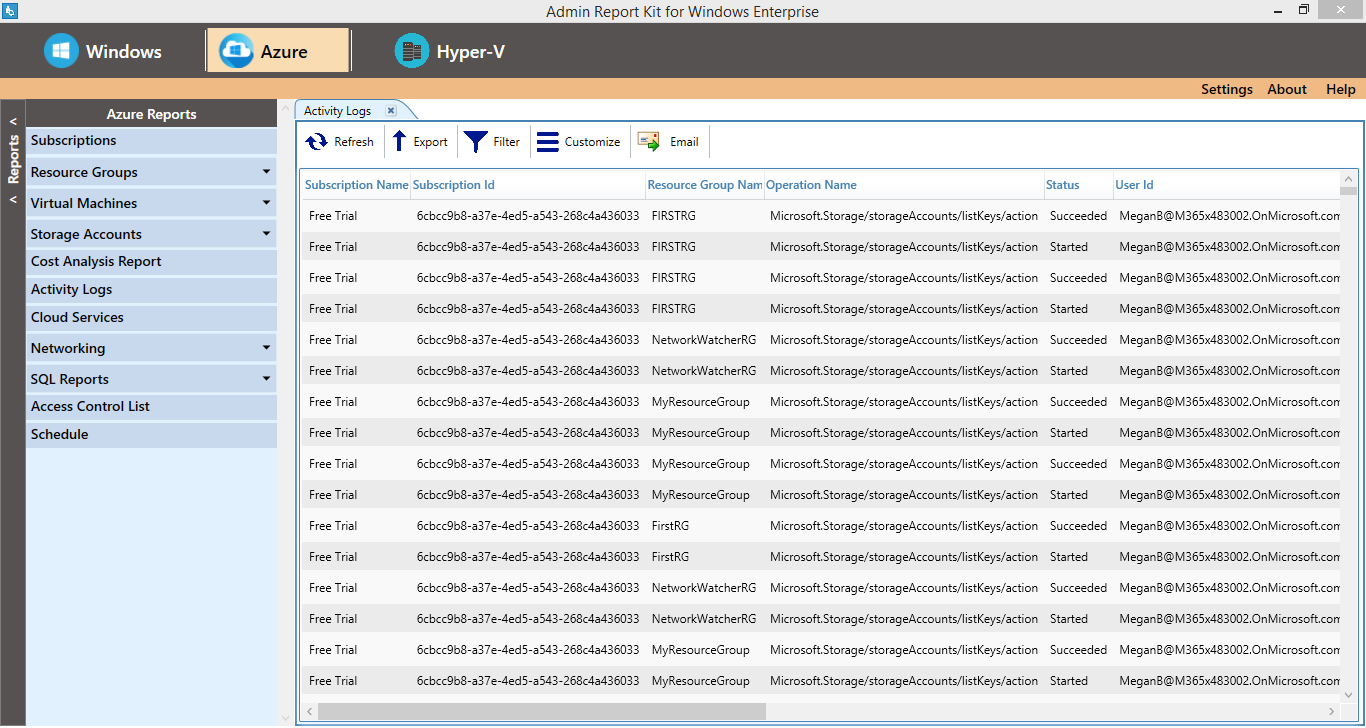Open the Schedule item in sidebar
1366x728 pixels.
click(x=151, y=435)
